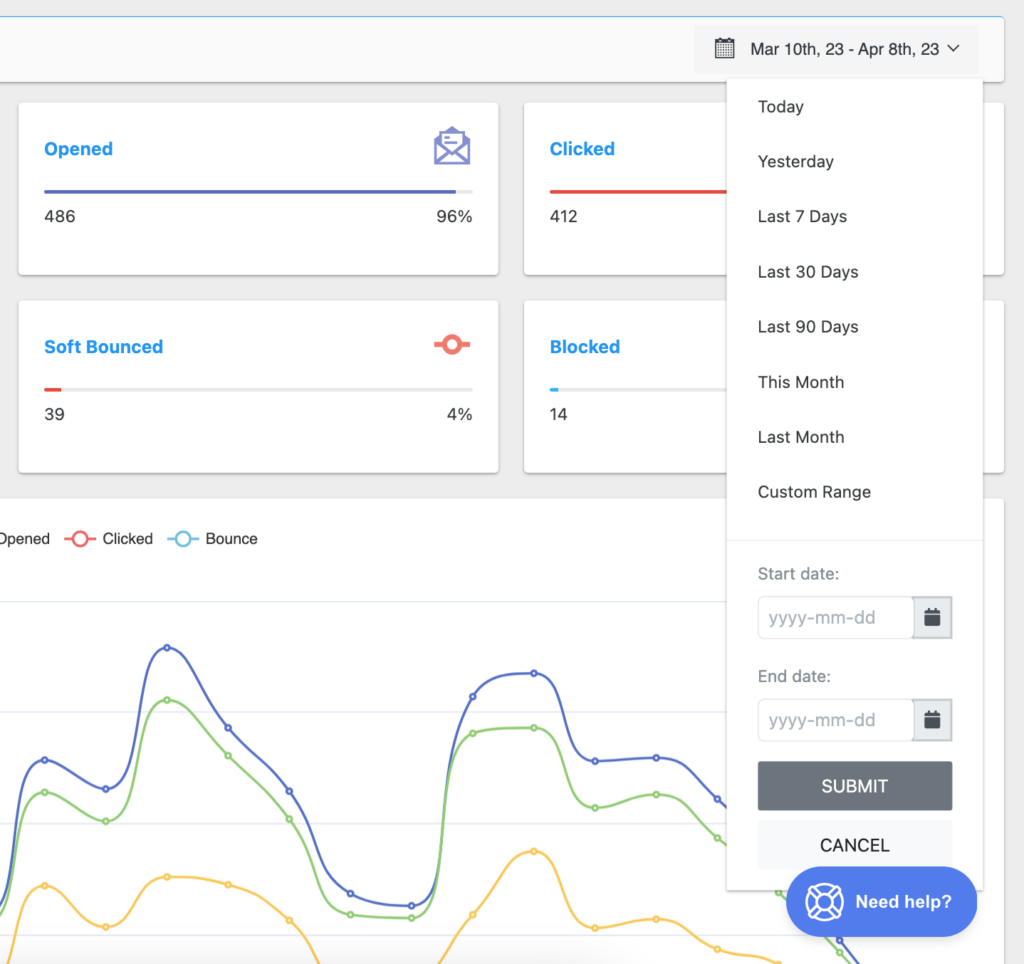
Task: Select This Month preset
Action: pyautogui.click(x=801, y=382)
